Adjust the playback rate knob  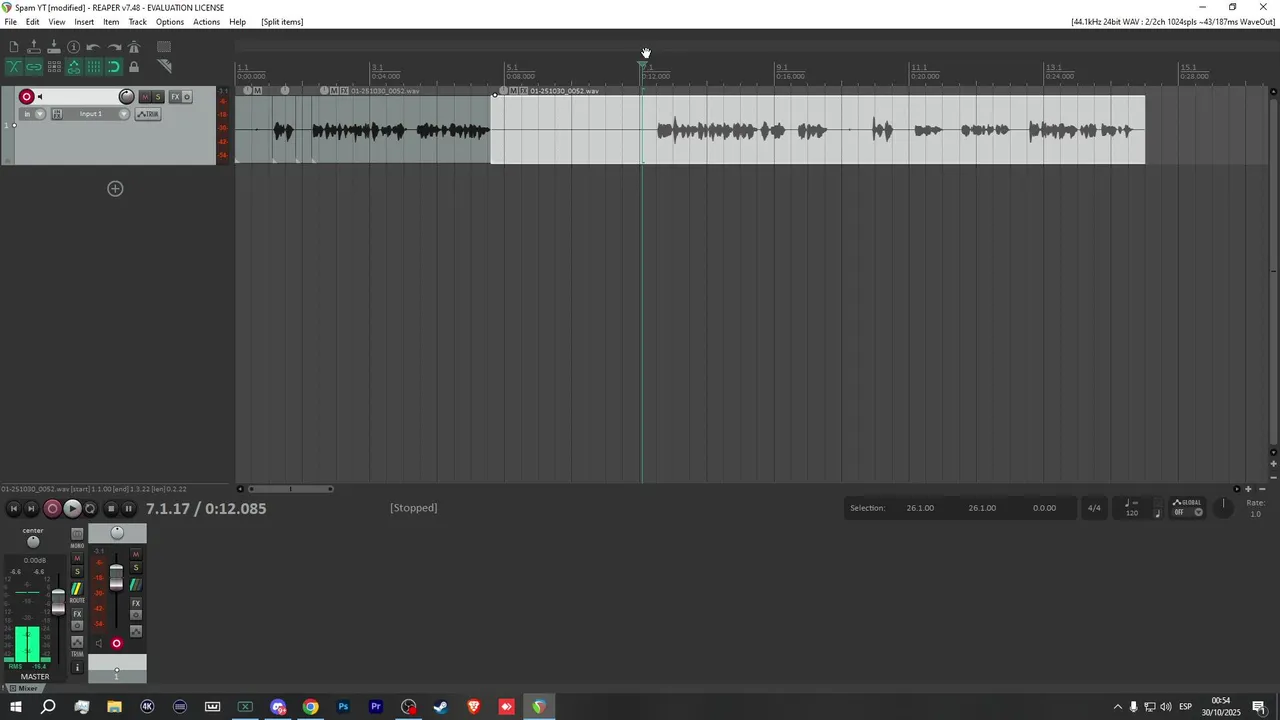1224,507
